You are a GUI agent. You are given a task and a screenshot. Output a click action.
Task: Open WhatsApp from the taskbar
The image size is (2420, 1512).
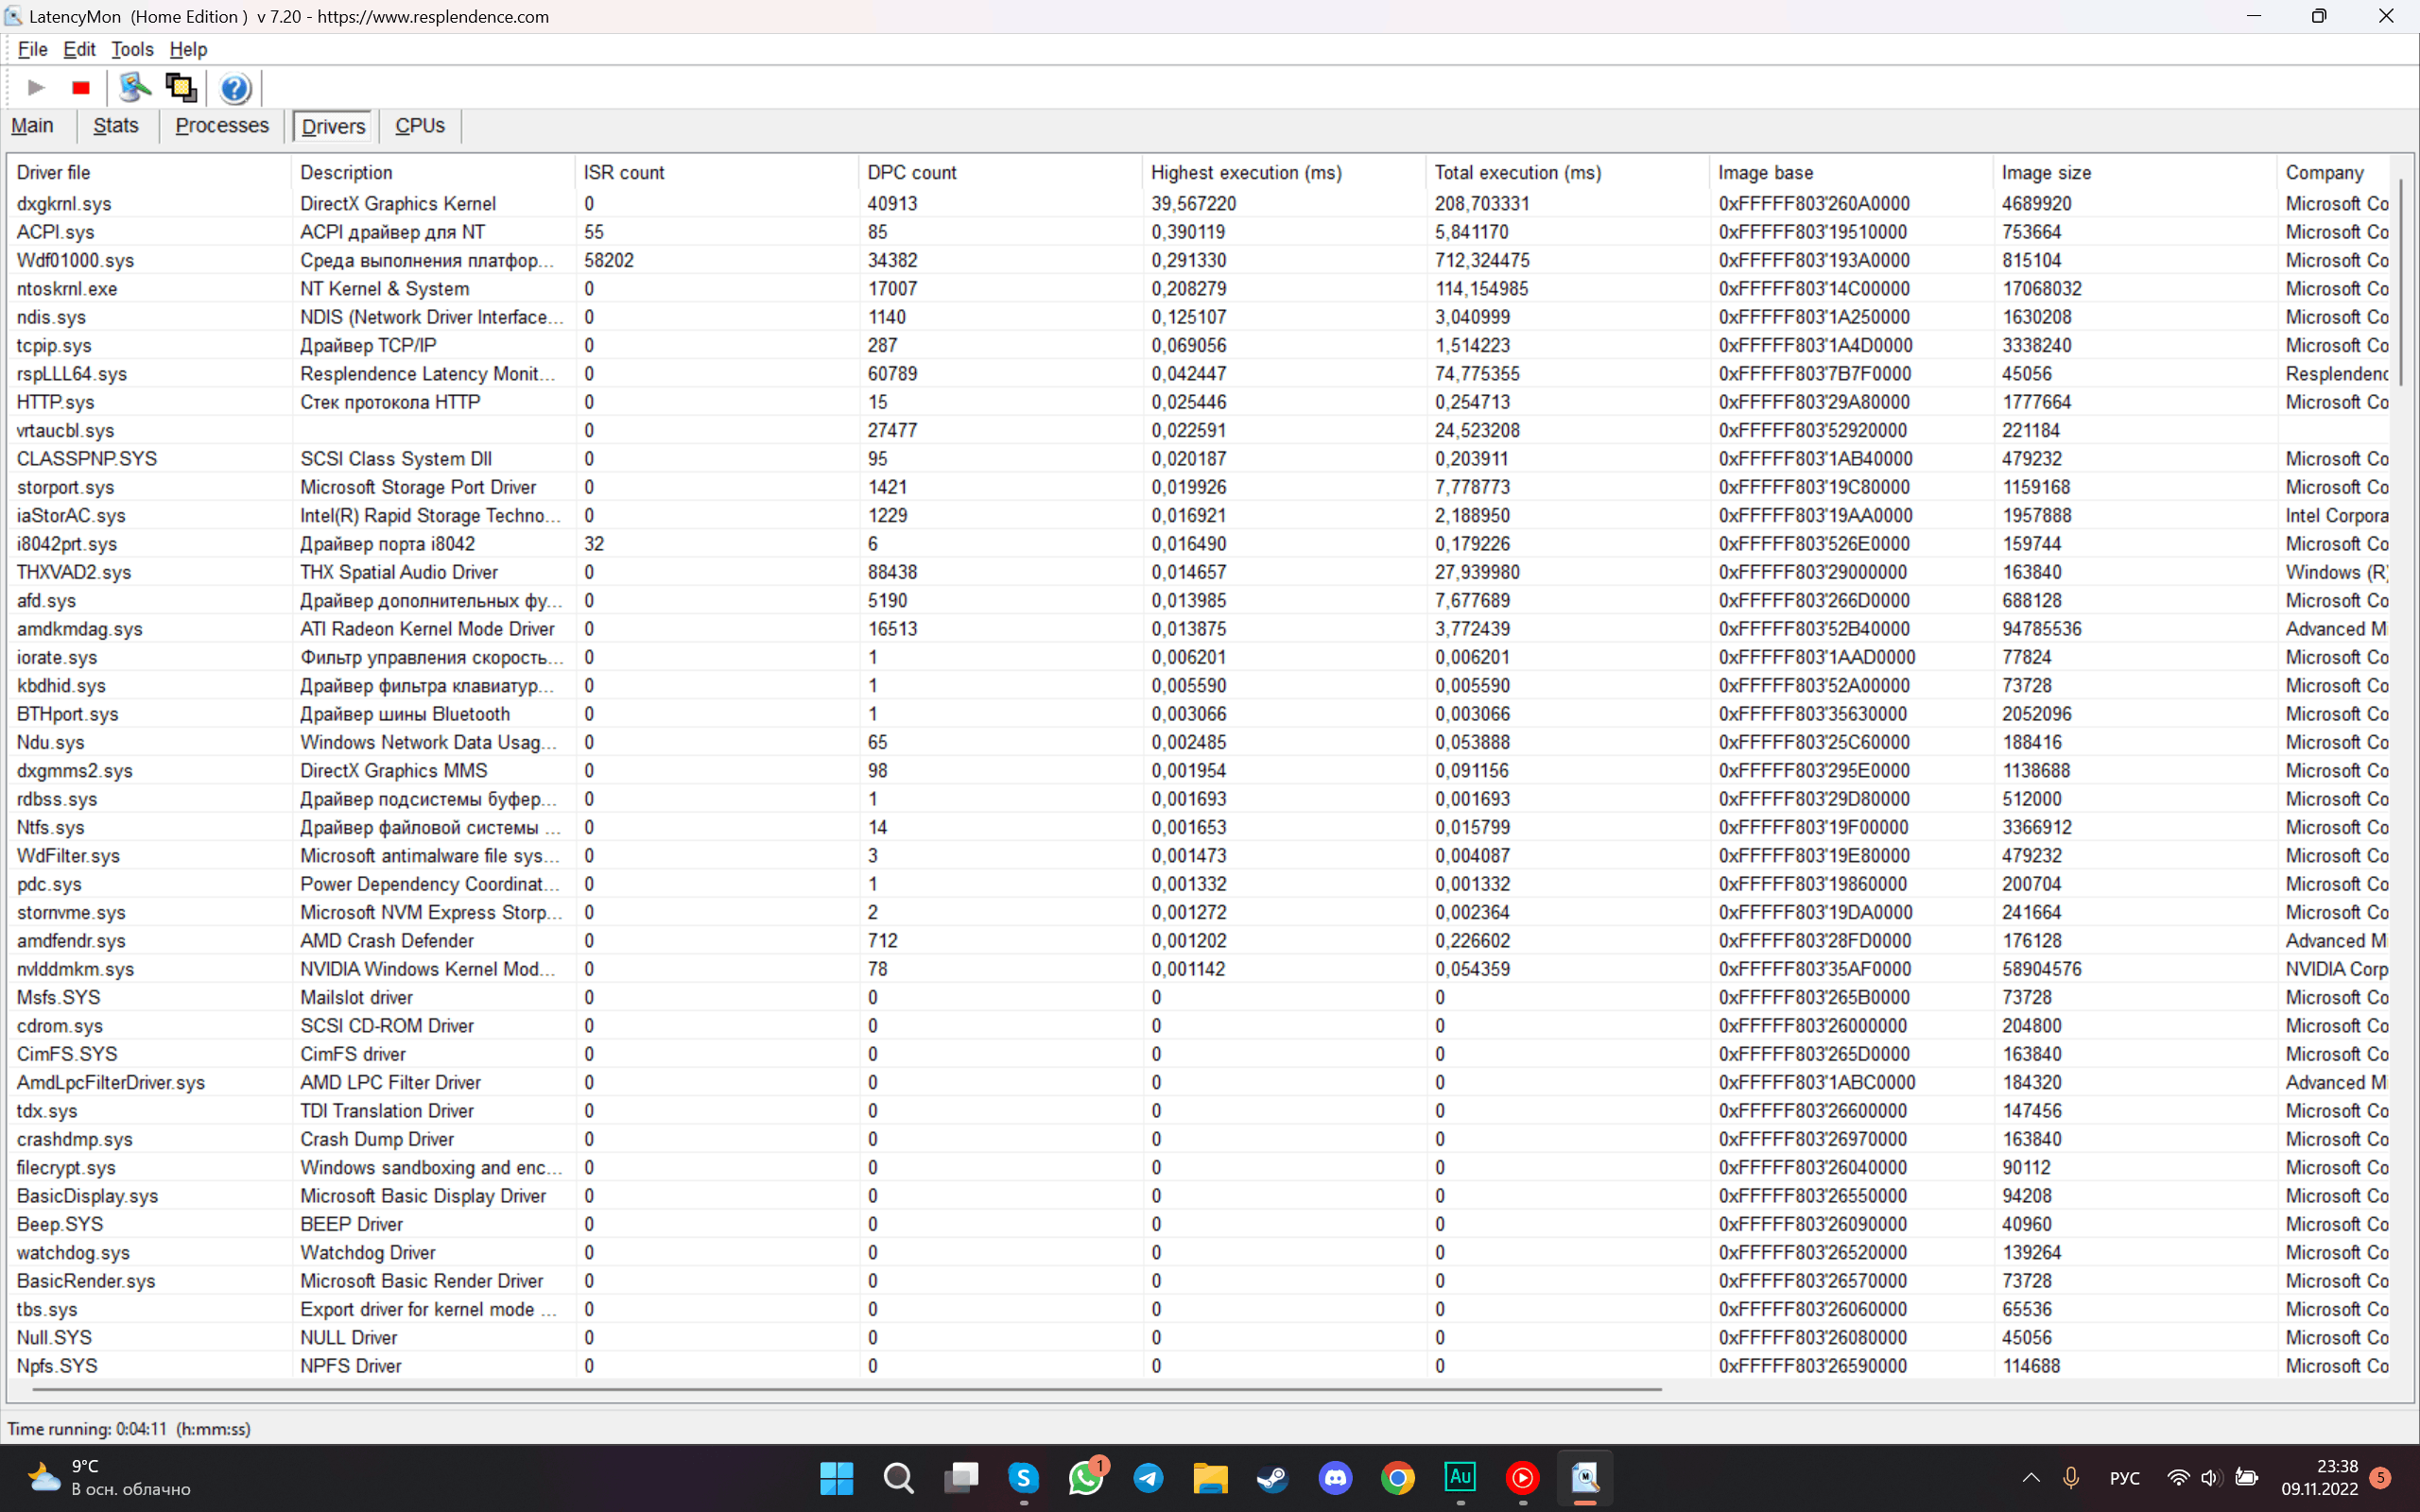point(1086,1478)
